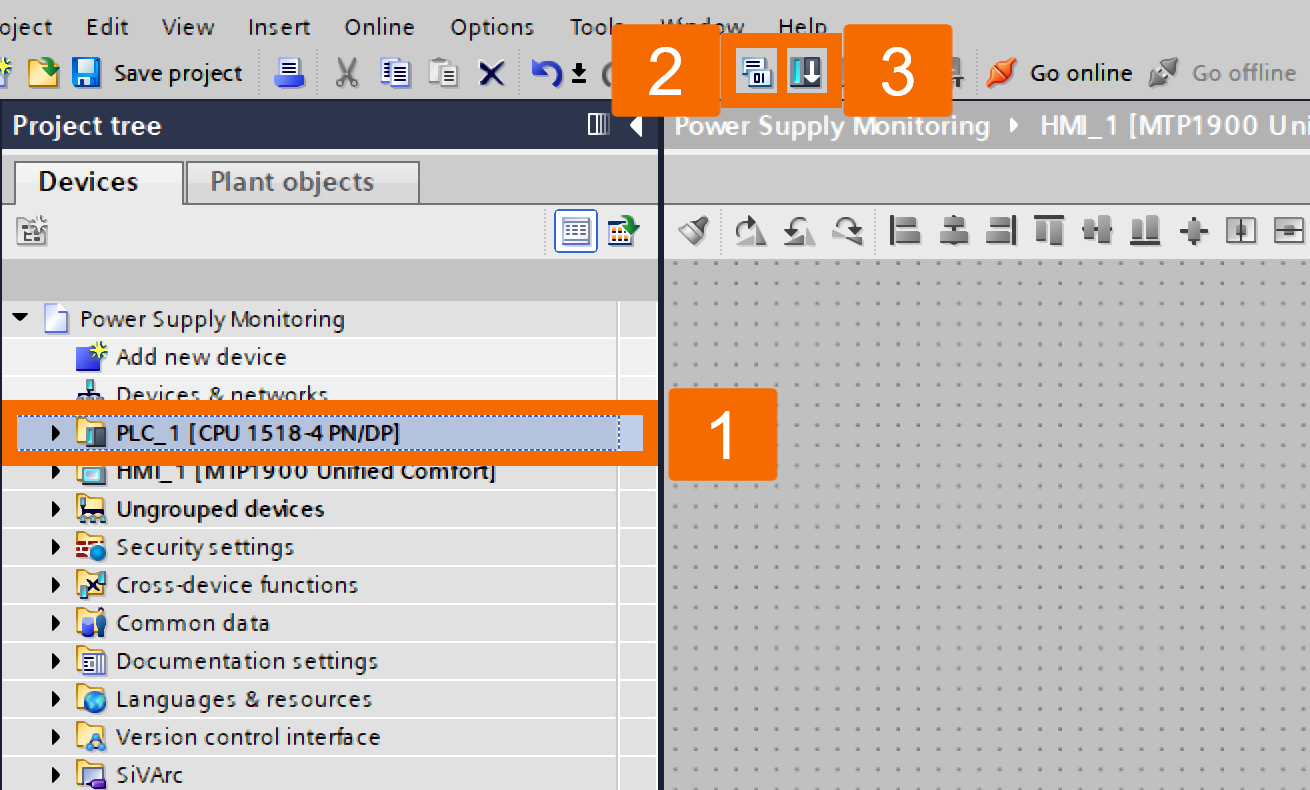The width and height of the screenshot is (1310, 790).
Task: Open the undo history dropdown arrow
Action: tap(579, 73)
